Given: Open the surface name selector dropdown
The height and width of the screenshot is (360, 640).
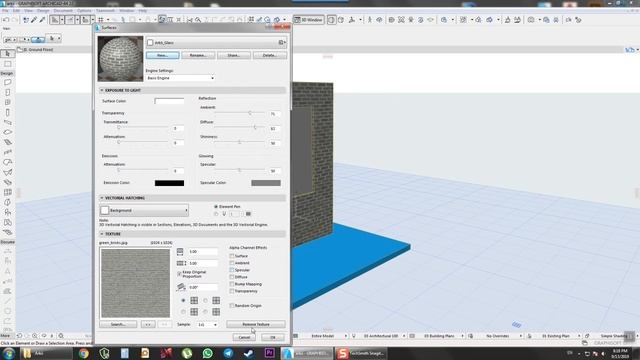Looking at the screenshot, I should (216, 42).
